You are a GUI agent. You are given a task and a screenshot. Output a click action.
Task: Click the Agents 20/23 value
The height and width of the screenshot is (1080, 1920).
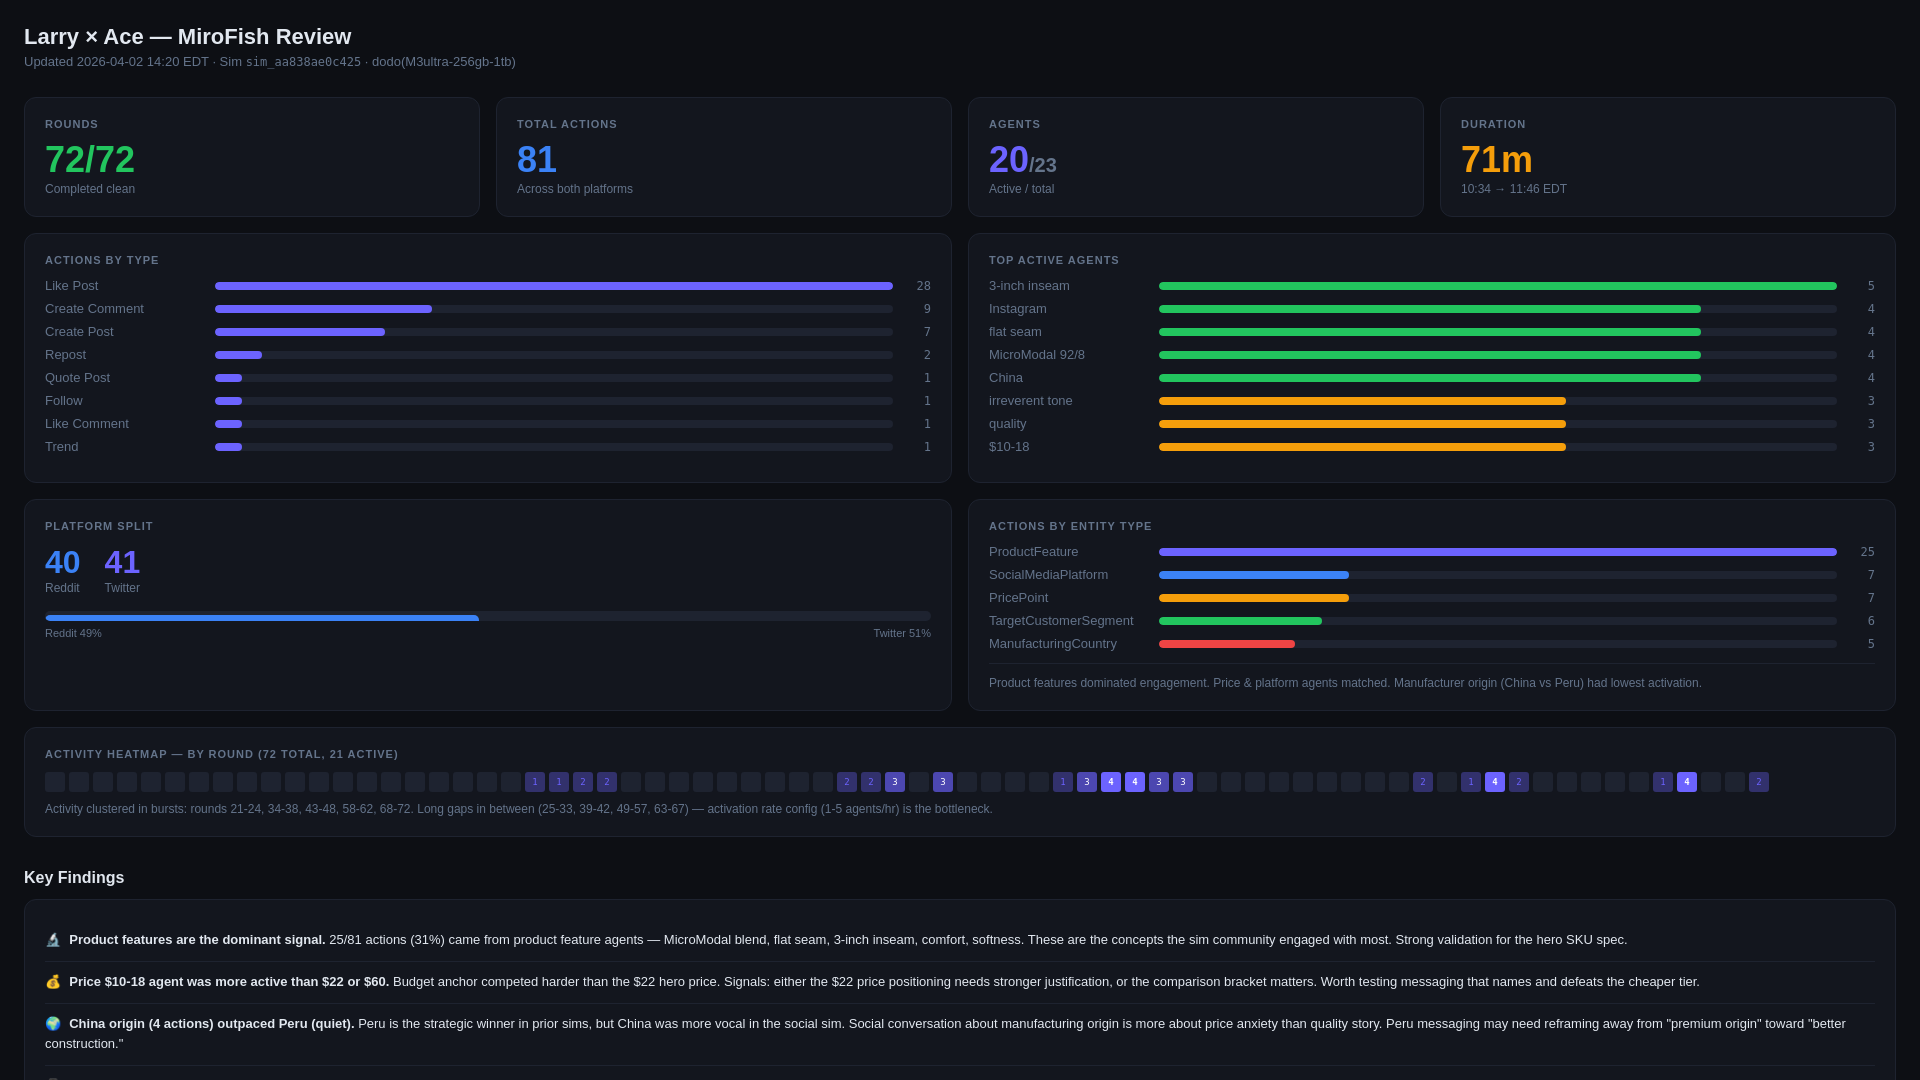[1022, 160]
